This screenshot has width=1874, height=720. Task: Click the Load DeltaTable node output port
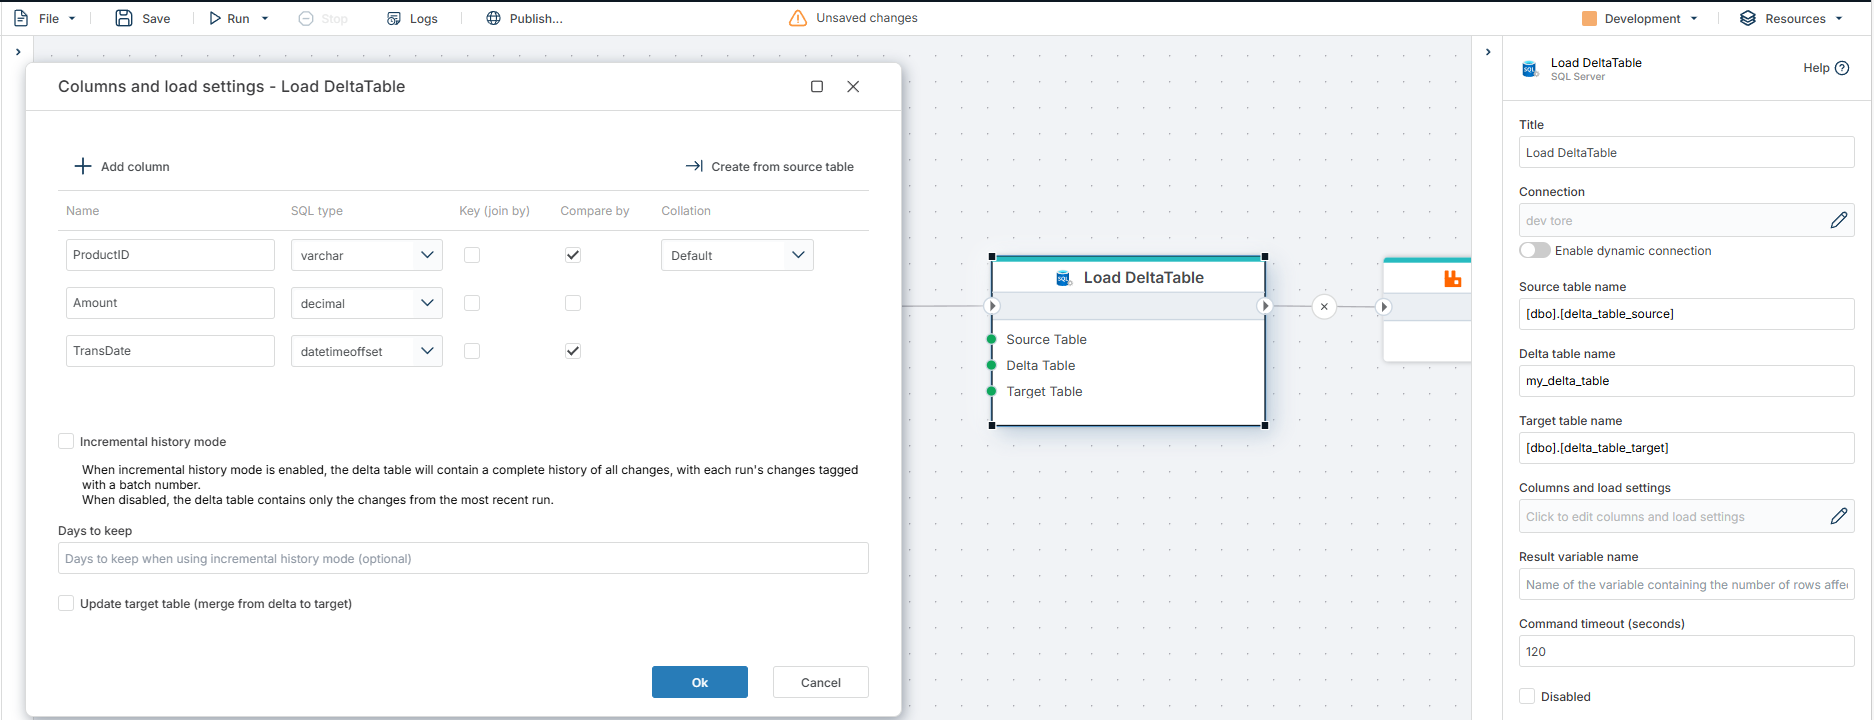tap(1265, 306)
